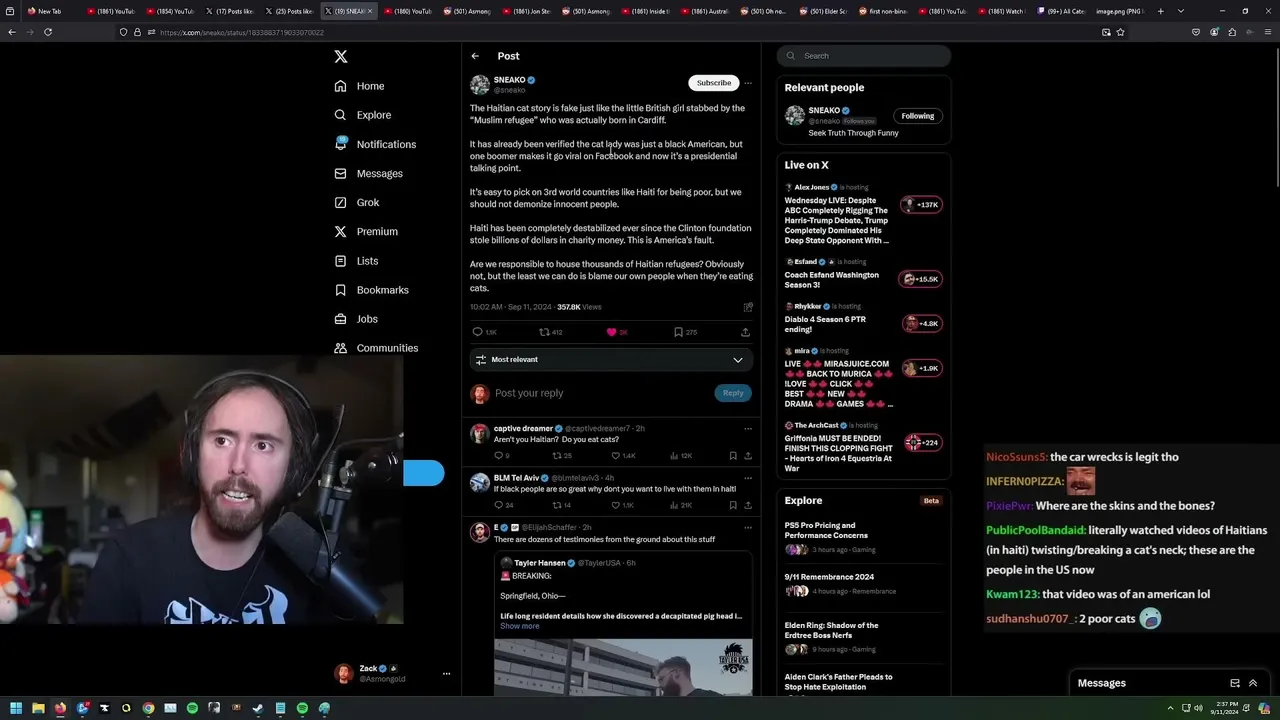Click the X logo in the sidebar
The width and height of the screenshot is (1280, 720).
pos(341,57)
